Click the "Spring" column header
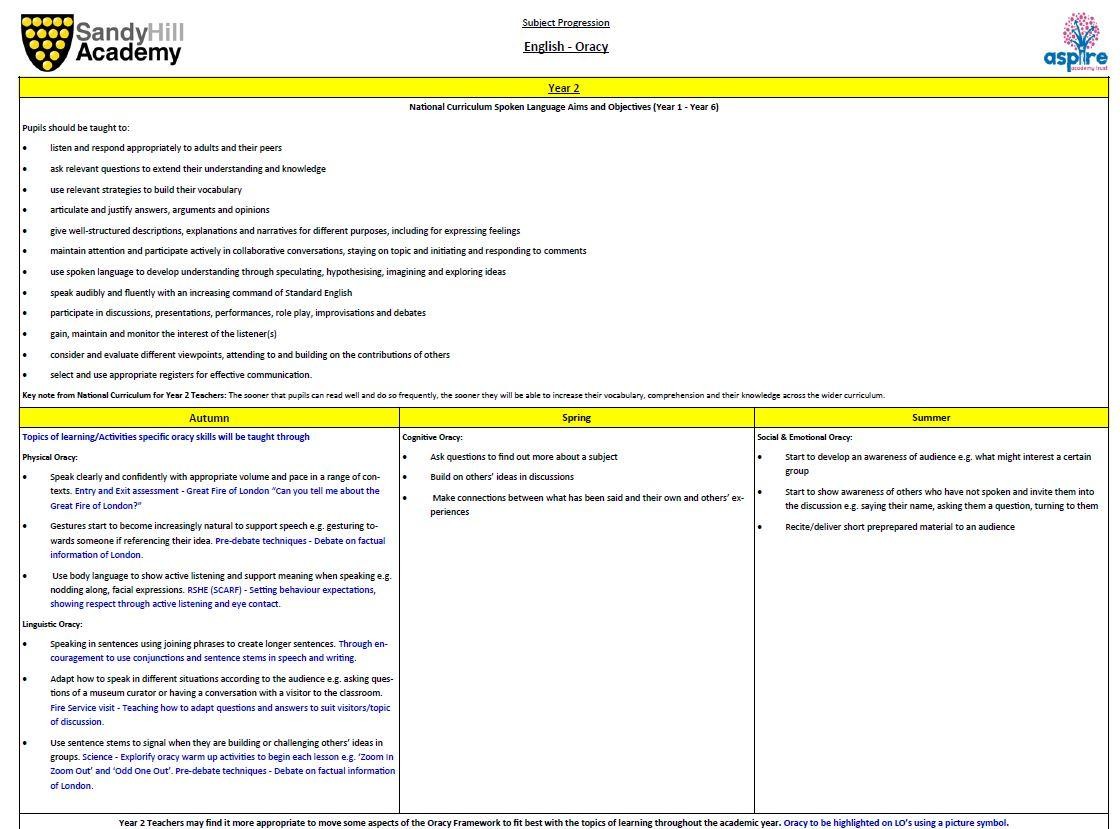The width and height of the screenshot is (1120, 829). tap(576, 418)
